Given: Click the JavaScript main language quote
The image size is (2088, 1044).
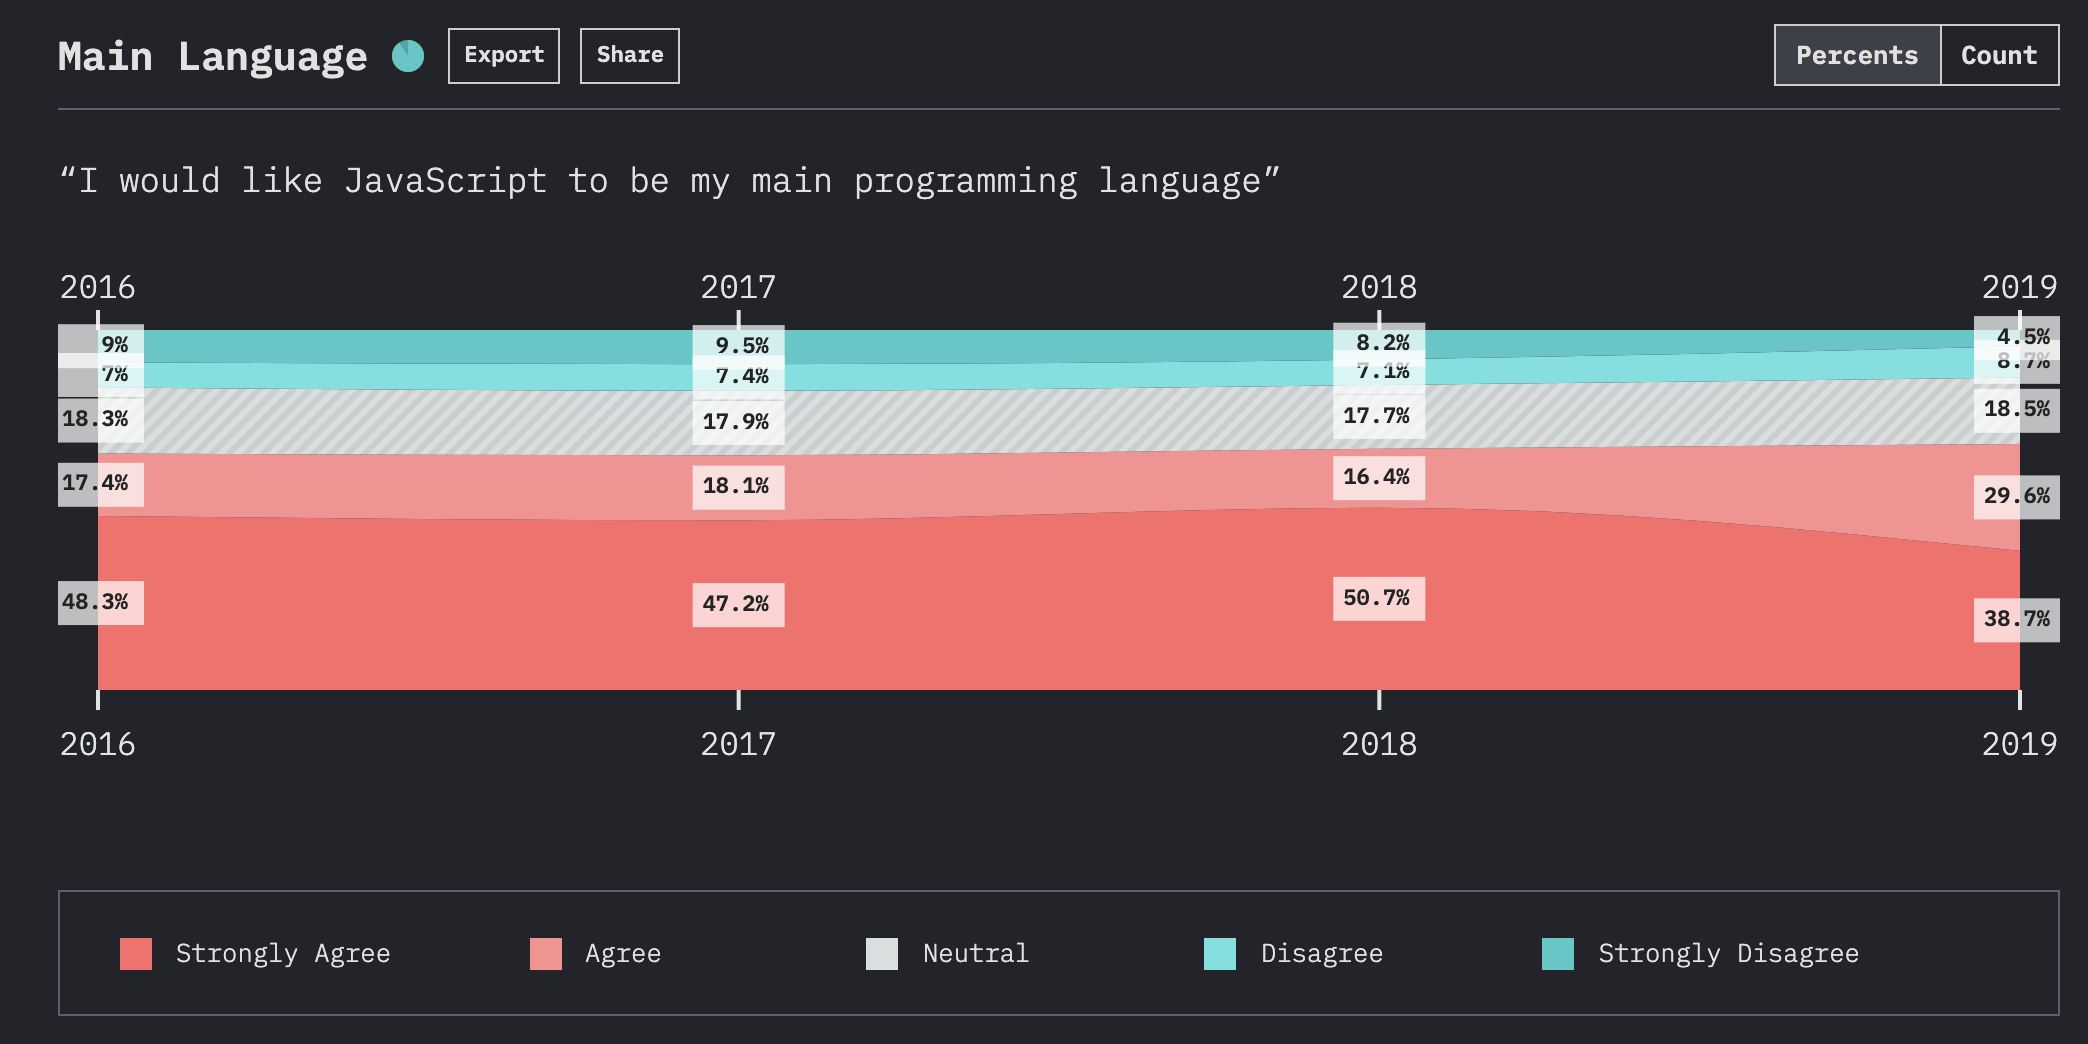Looking at the screenshot, I should click(x=669, y=182).
